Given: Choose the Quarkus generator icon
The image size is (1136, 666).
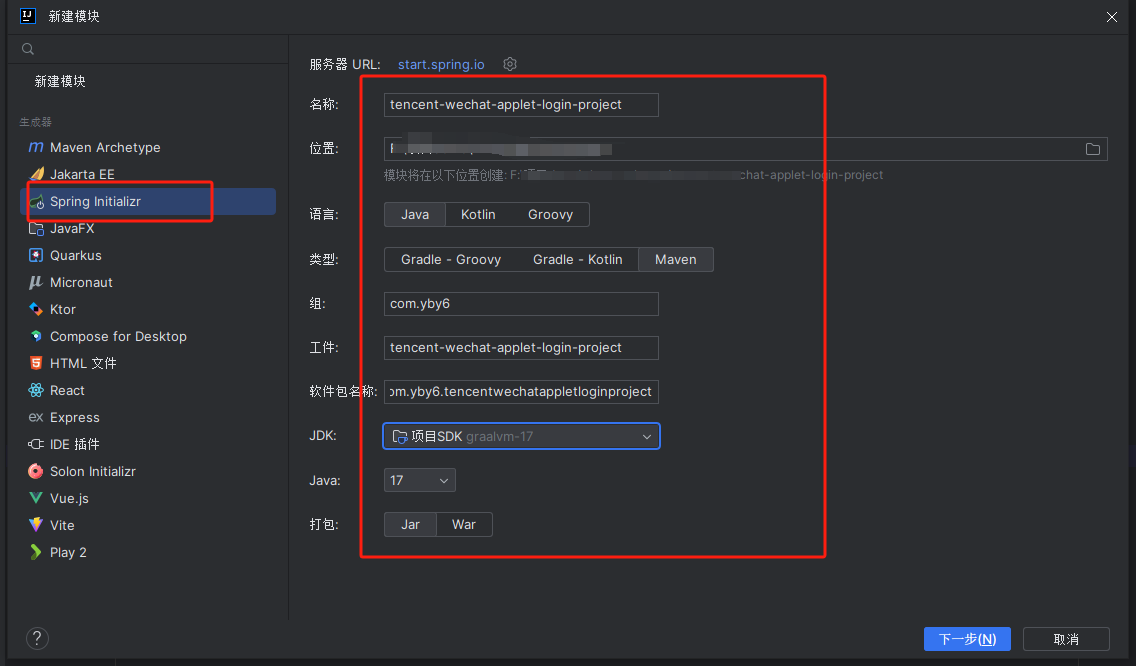Looking at the screenshot, I should [x=36, y=255].
